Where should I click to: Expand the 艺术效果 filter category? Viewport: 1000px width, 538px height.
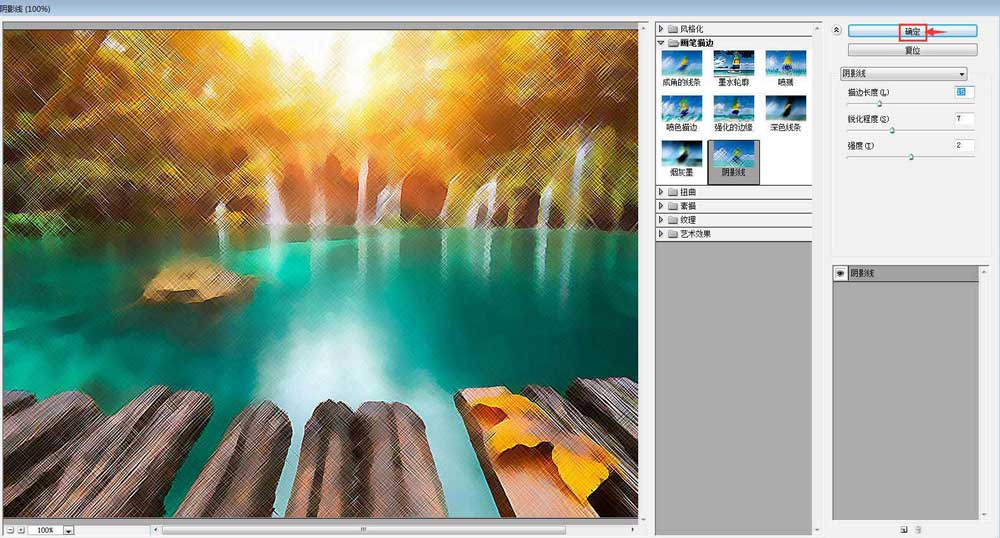(x=661, y=233)
